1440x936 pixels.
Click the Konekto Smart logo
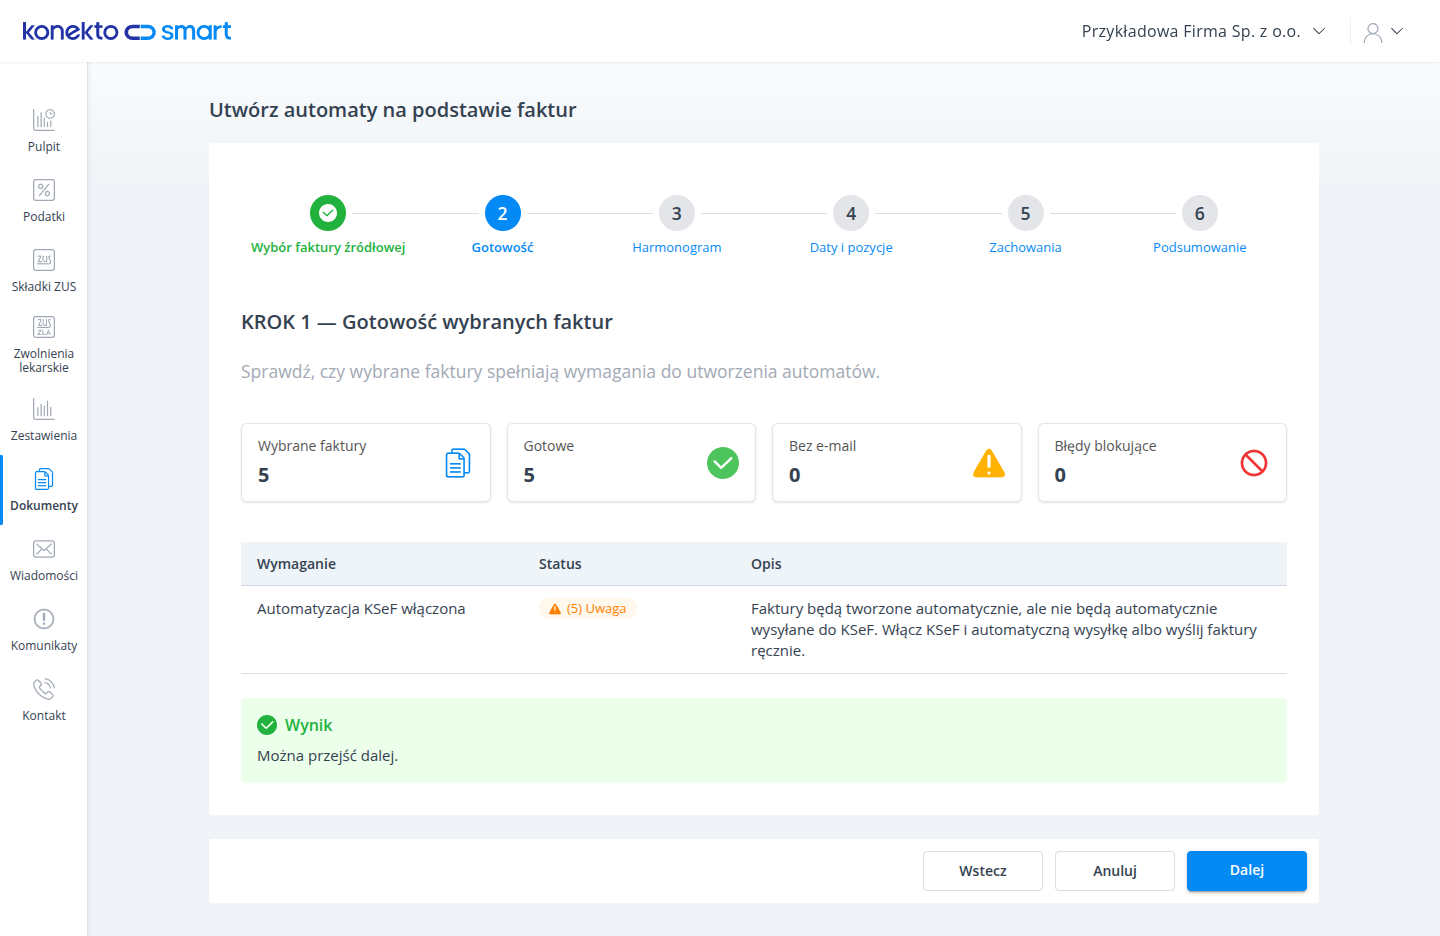click(127, 31)
